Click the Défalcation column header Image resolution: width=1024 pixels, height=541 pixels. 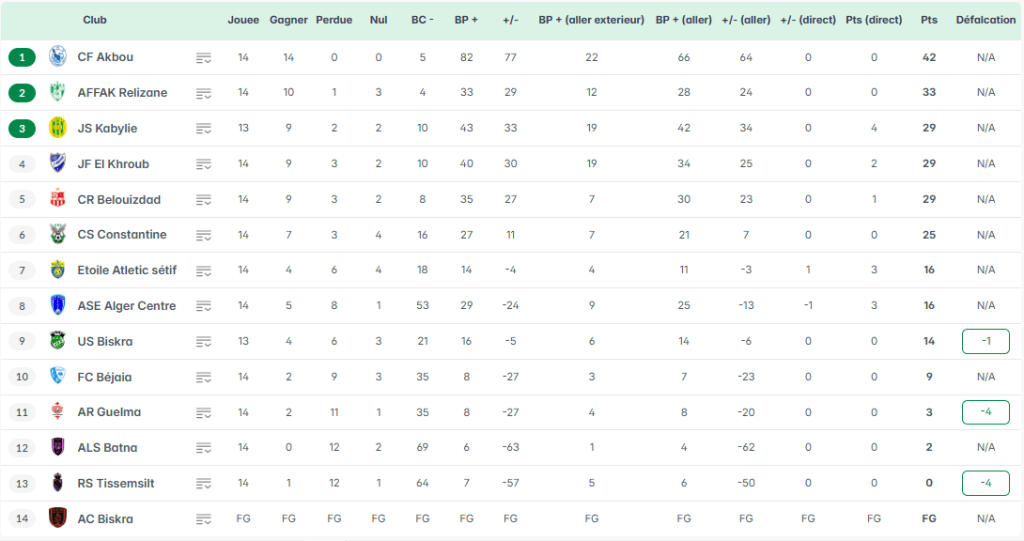pyautogui.click(x=985, y=20)
